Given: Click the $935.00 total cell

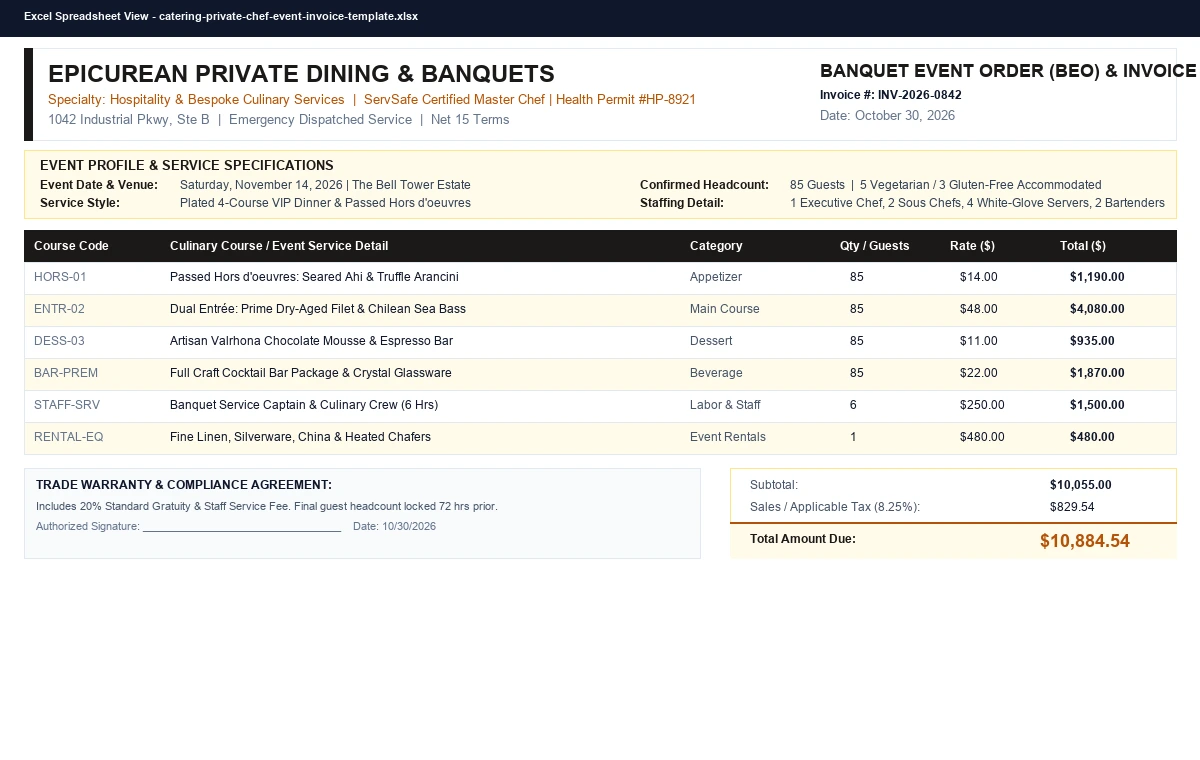Looking at the screenshot, I should [x=1092, y=341].
